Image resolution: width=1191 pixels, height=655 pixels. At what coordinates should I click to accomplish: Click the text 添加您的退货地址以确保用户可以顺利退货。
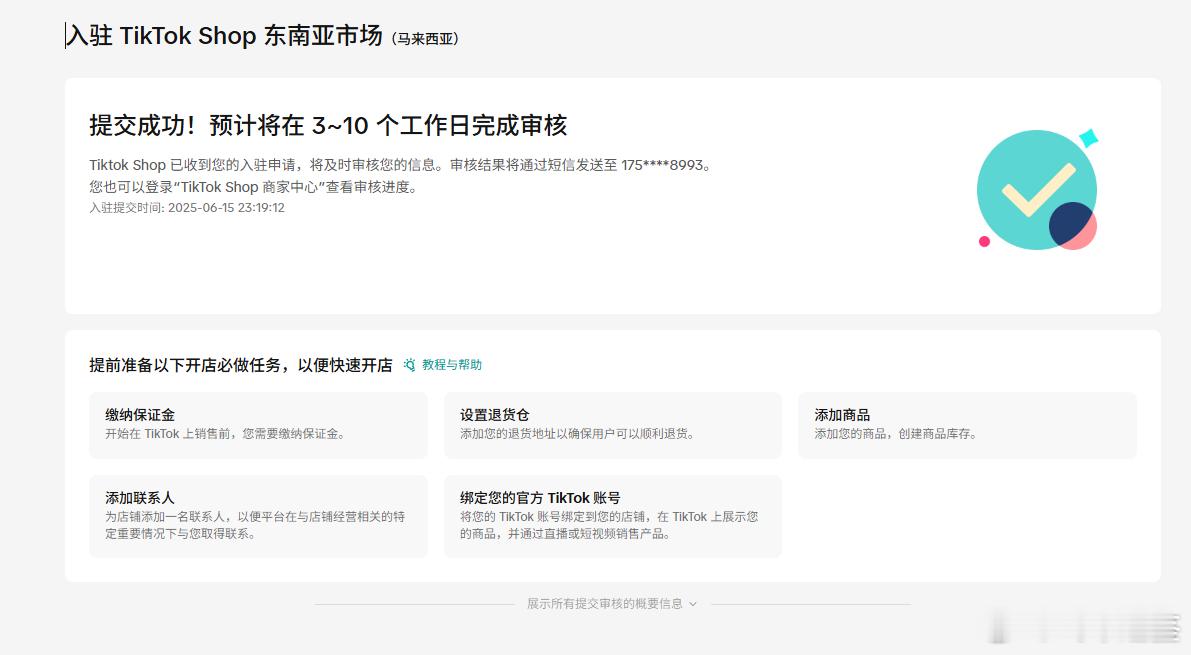click(x=577, y=434)
